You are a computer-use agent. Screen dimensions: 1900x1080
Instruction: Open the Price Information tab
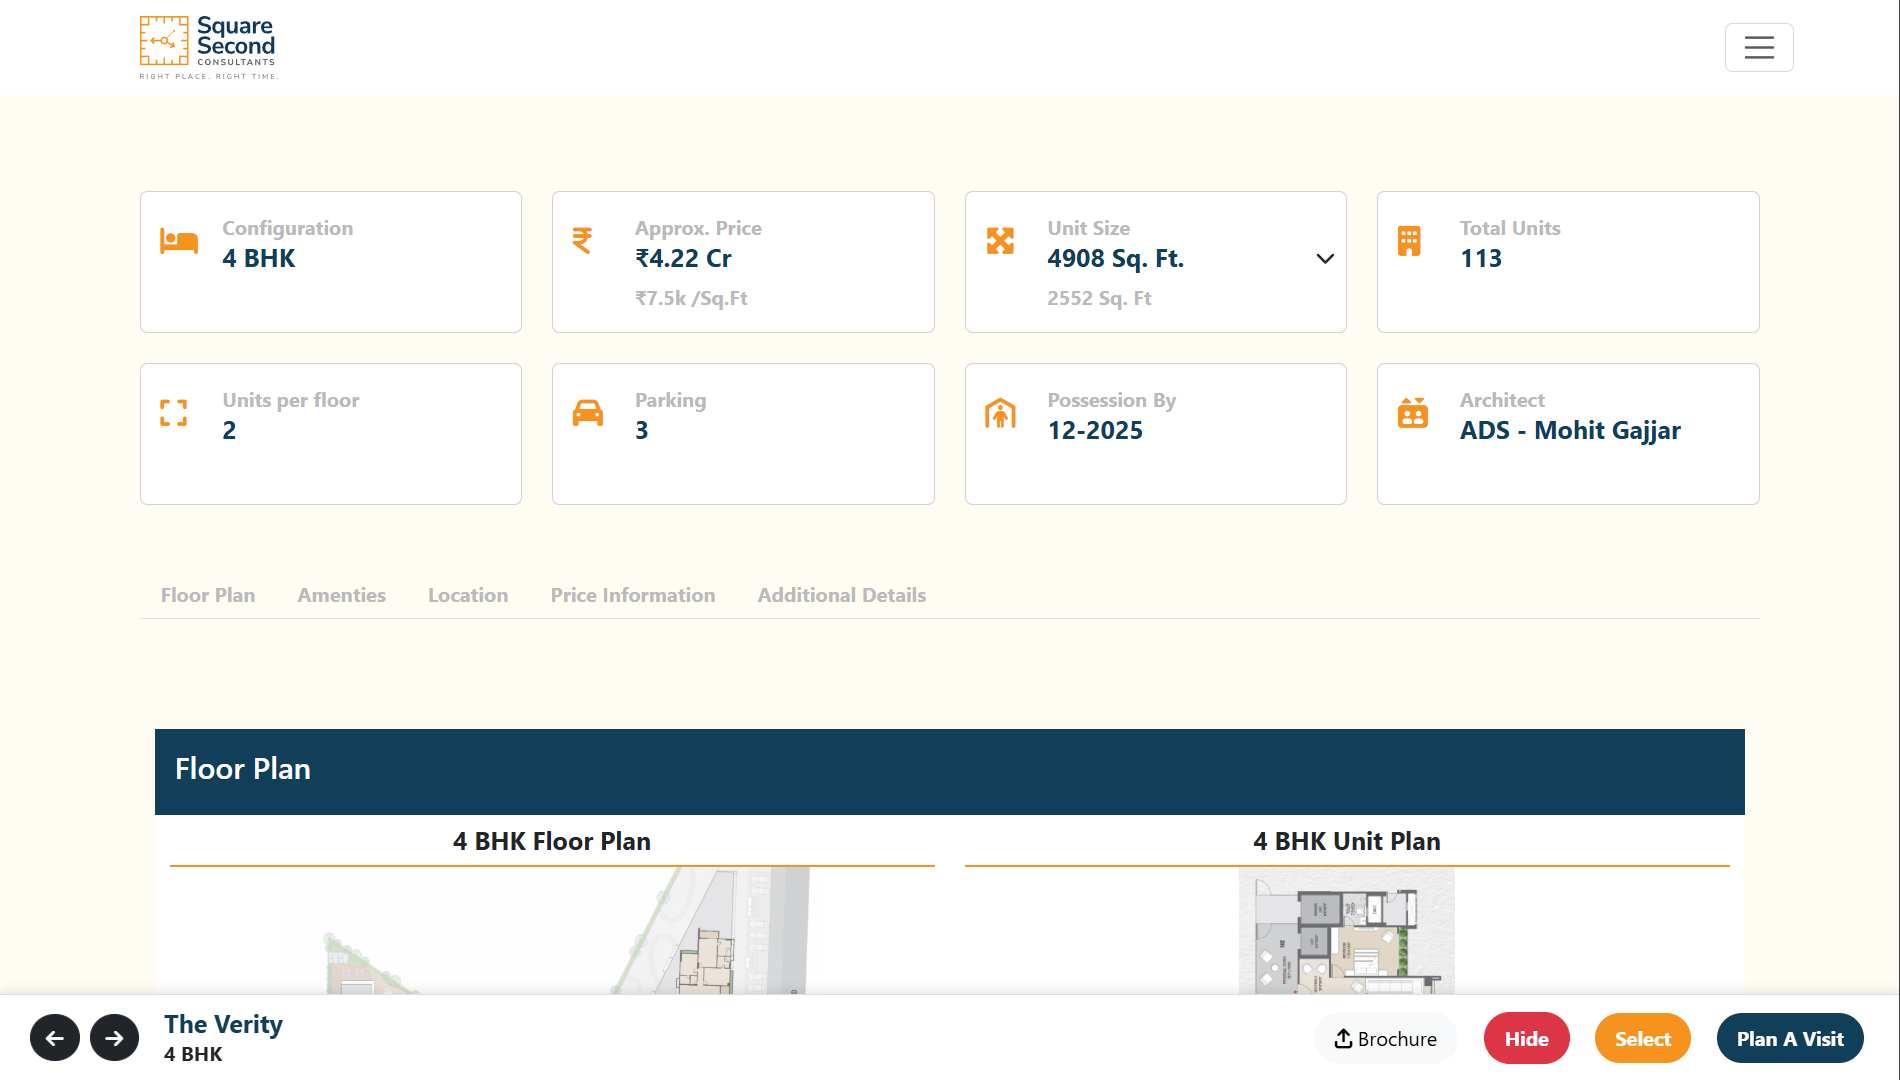pyautogui.click(x=633, y=595)
